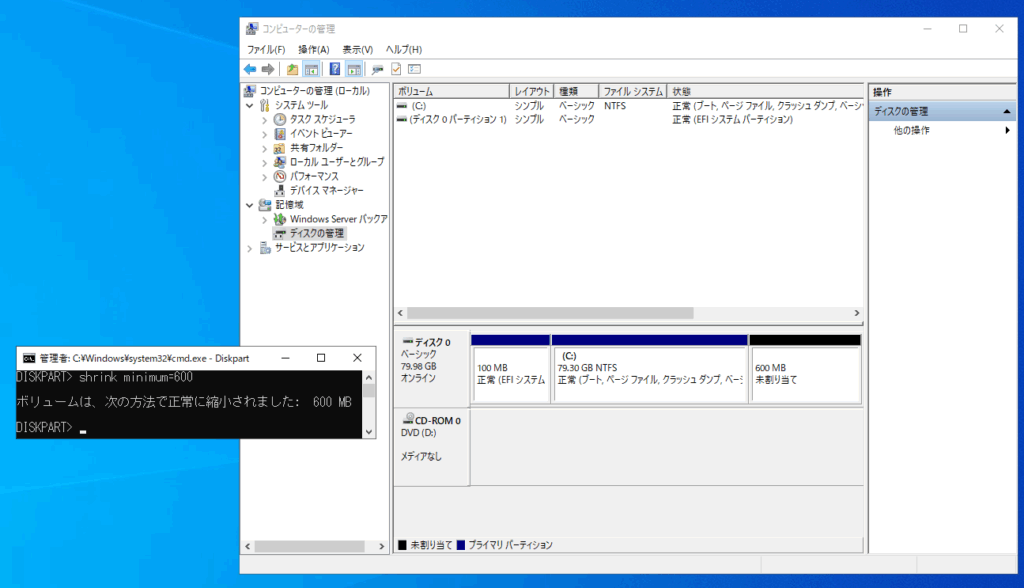Viewport: 1024px width, 588px height.
Task: Expand the タスク スケジューラ node
Action: click(265, 120)
